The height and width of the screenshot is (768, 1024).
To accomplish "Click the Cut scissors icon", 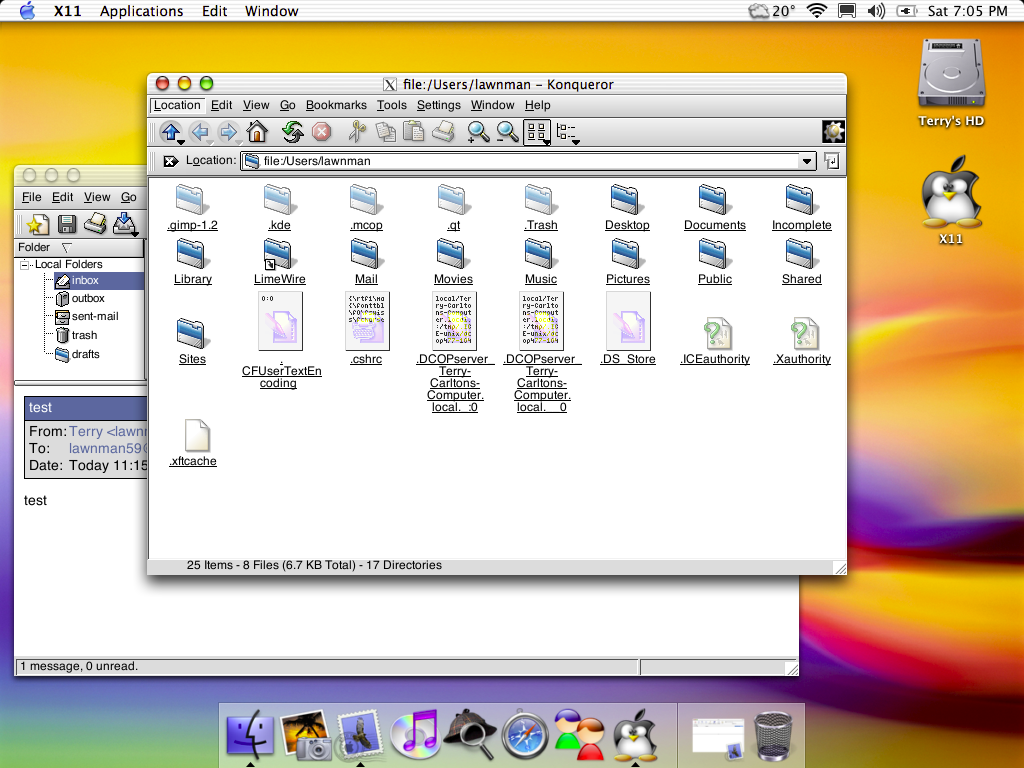I will point(357,132).
